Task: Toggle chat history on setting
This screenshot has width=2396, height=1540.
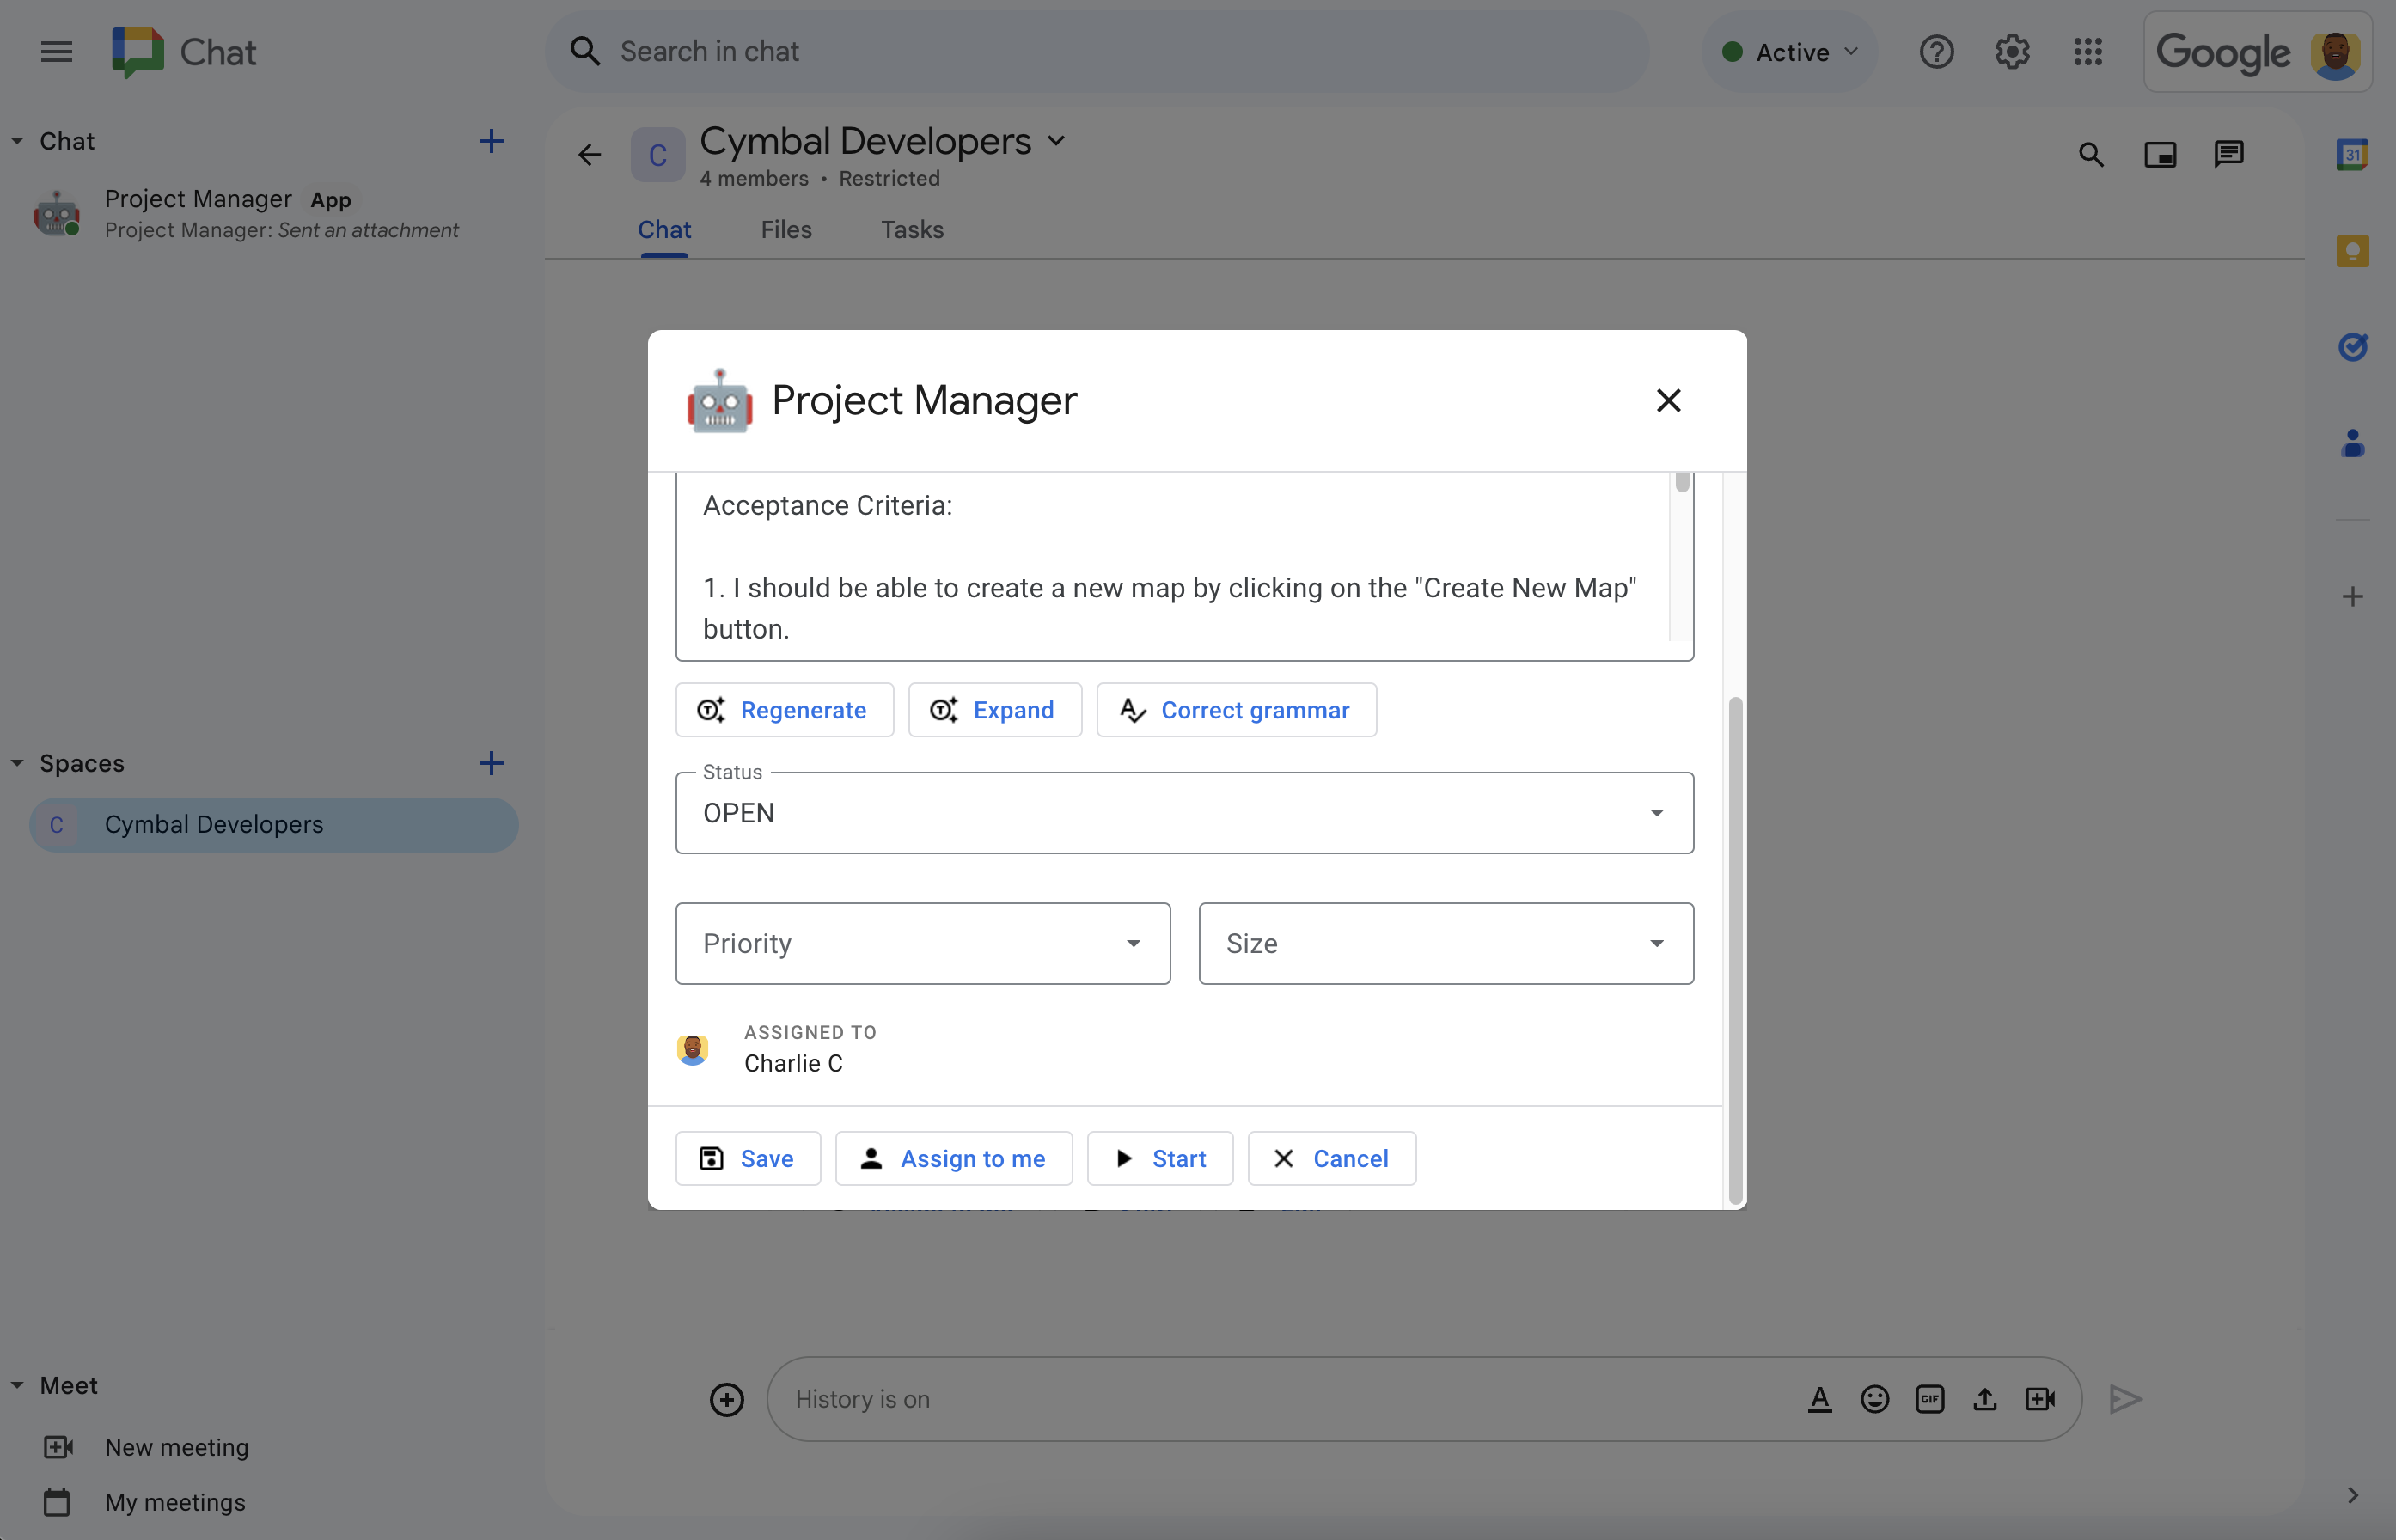Action: 861,1398
